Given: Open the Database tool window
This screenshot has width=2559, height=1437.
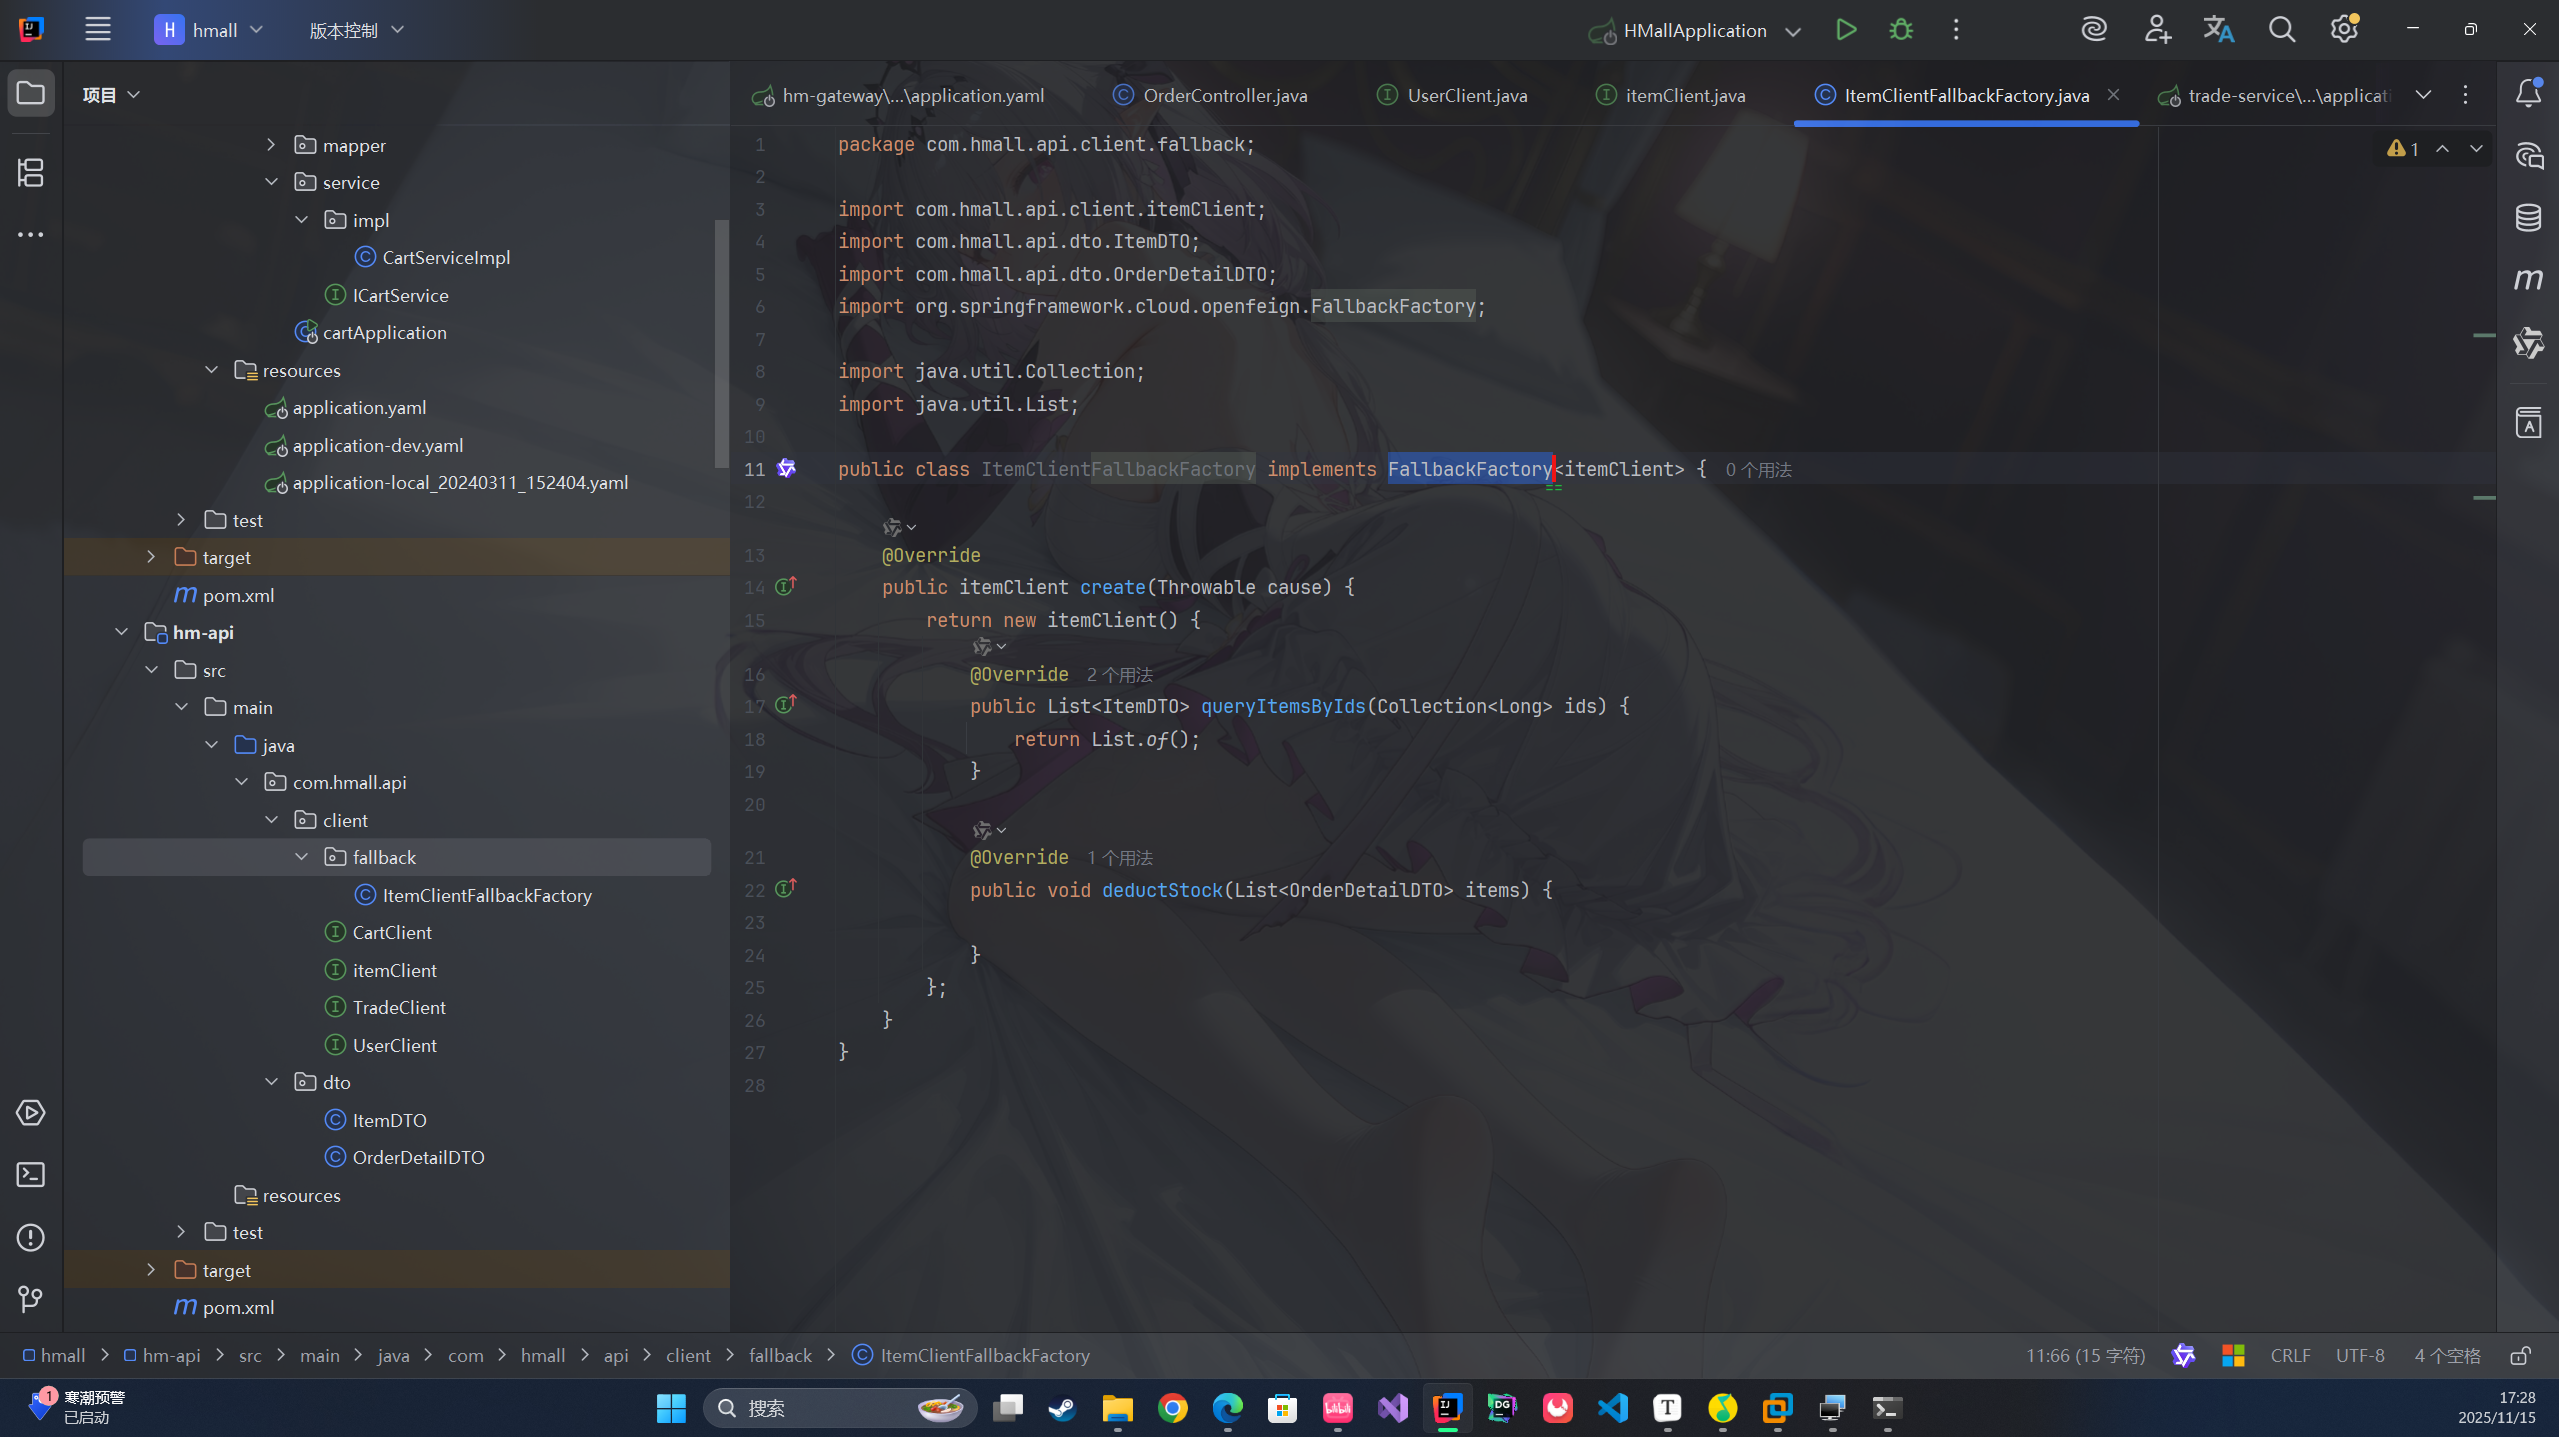Looking at the screenshot, I should tap(2527, 217).
